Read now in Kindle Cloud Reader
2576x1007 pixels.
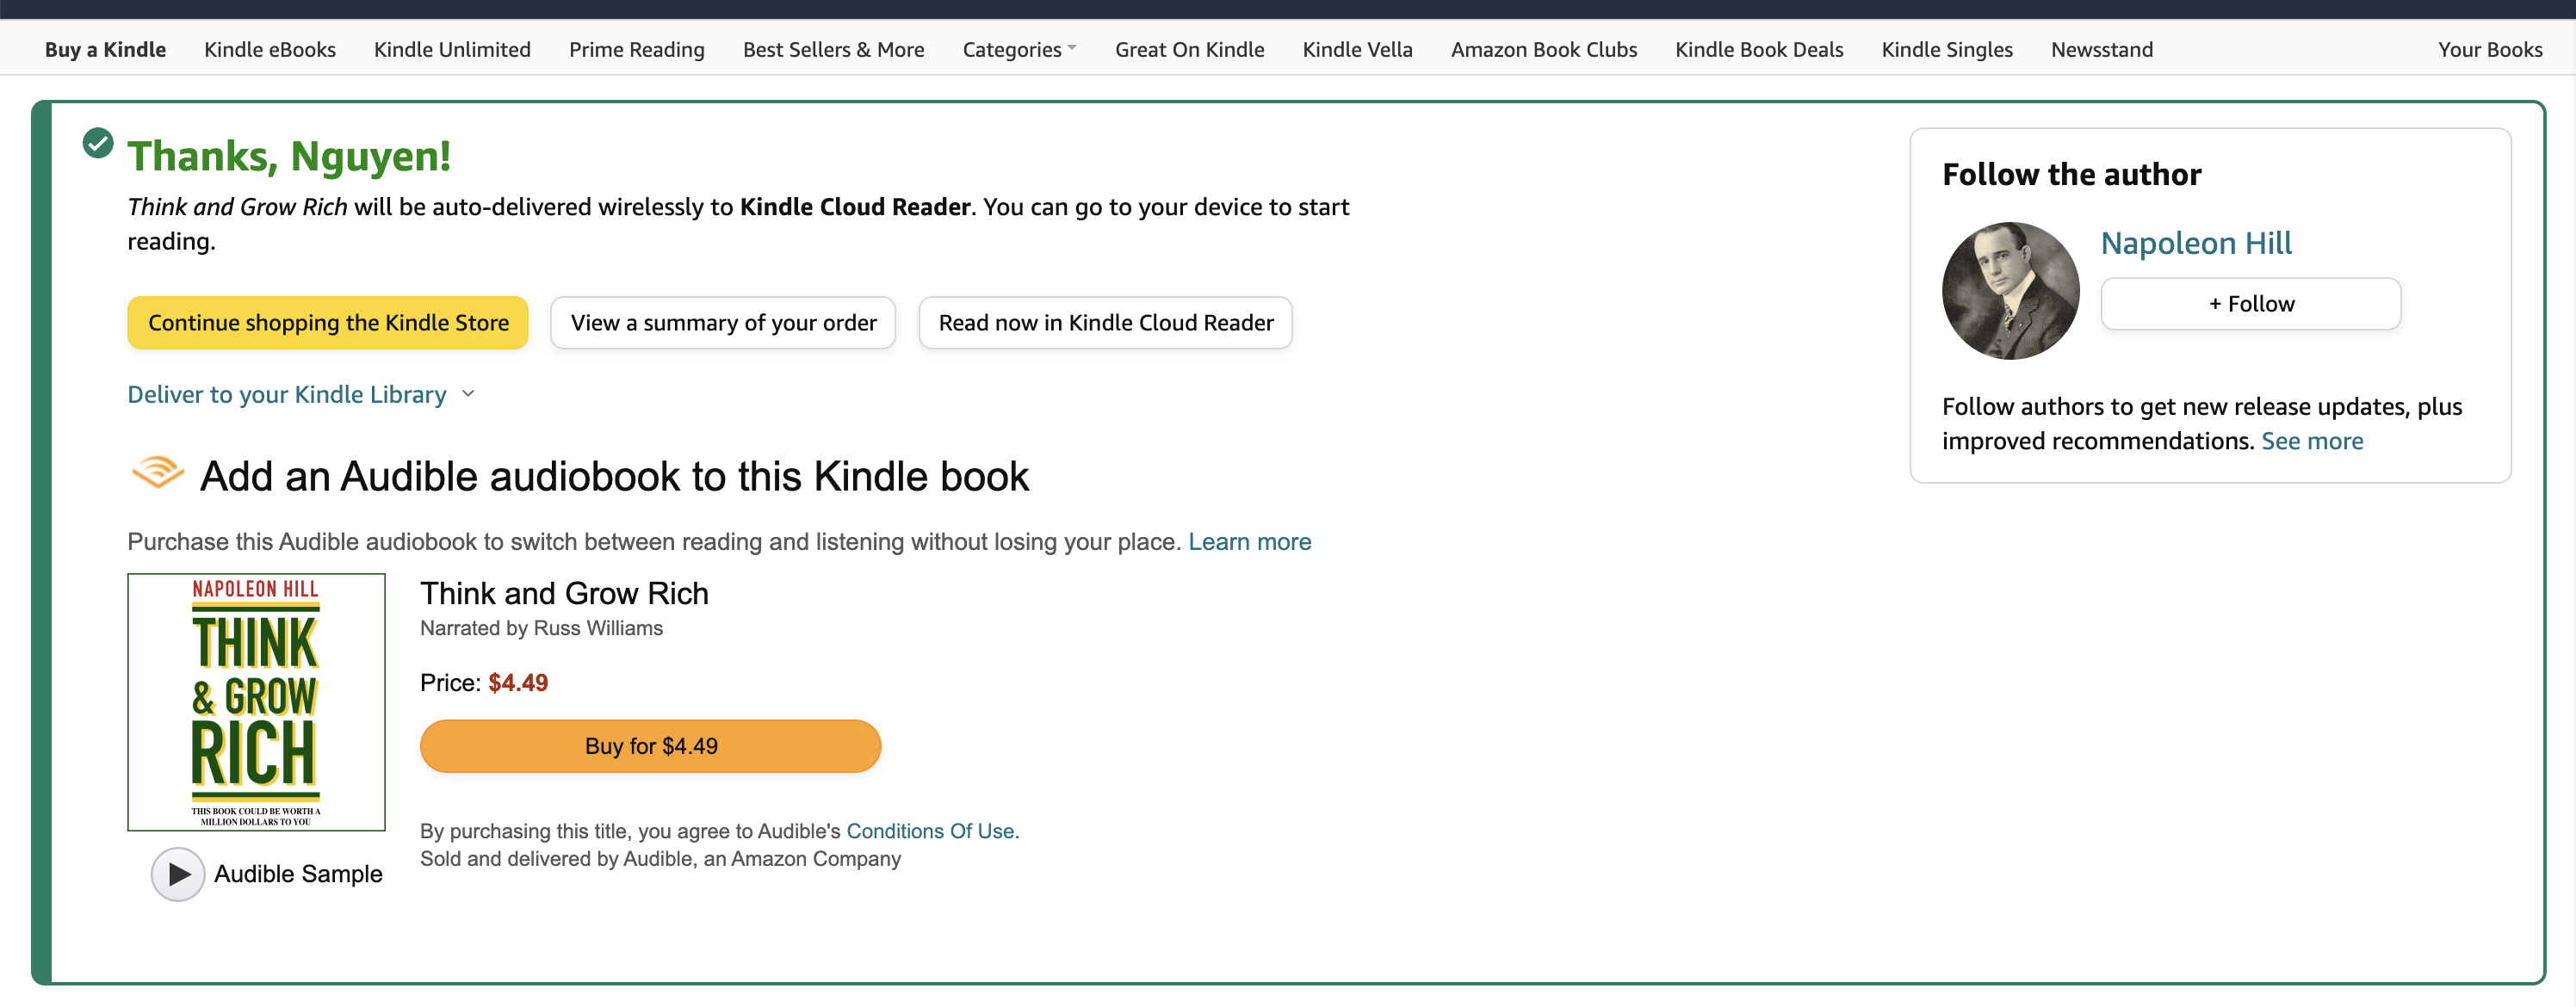(1105, 323)
